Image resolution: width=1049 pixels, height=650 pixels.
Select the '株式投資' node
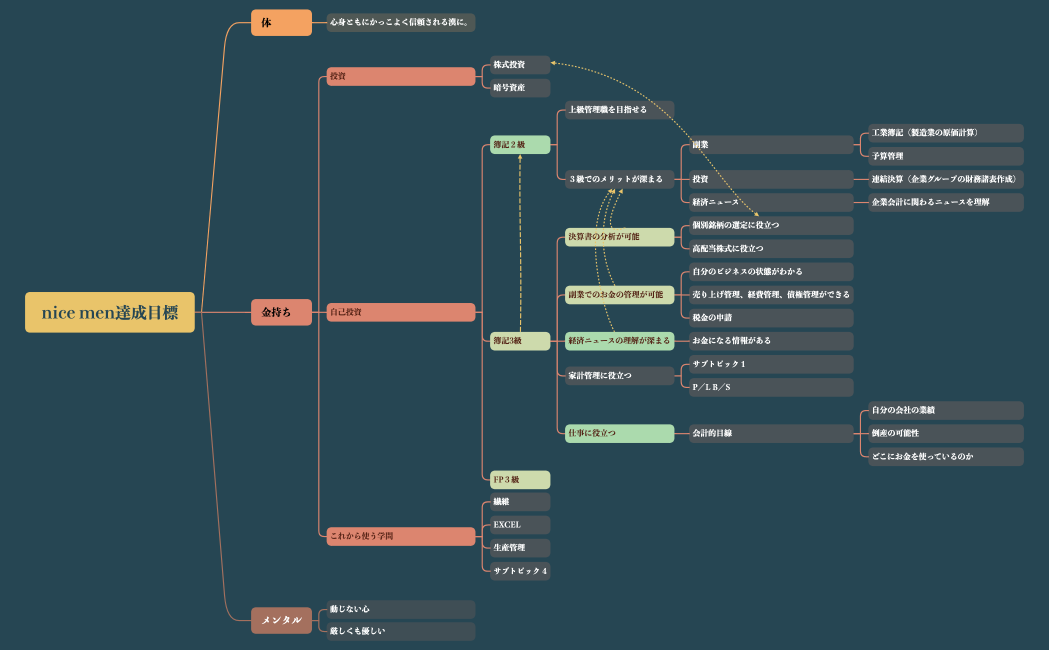520,65
